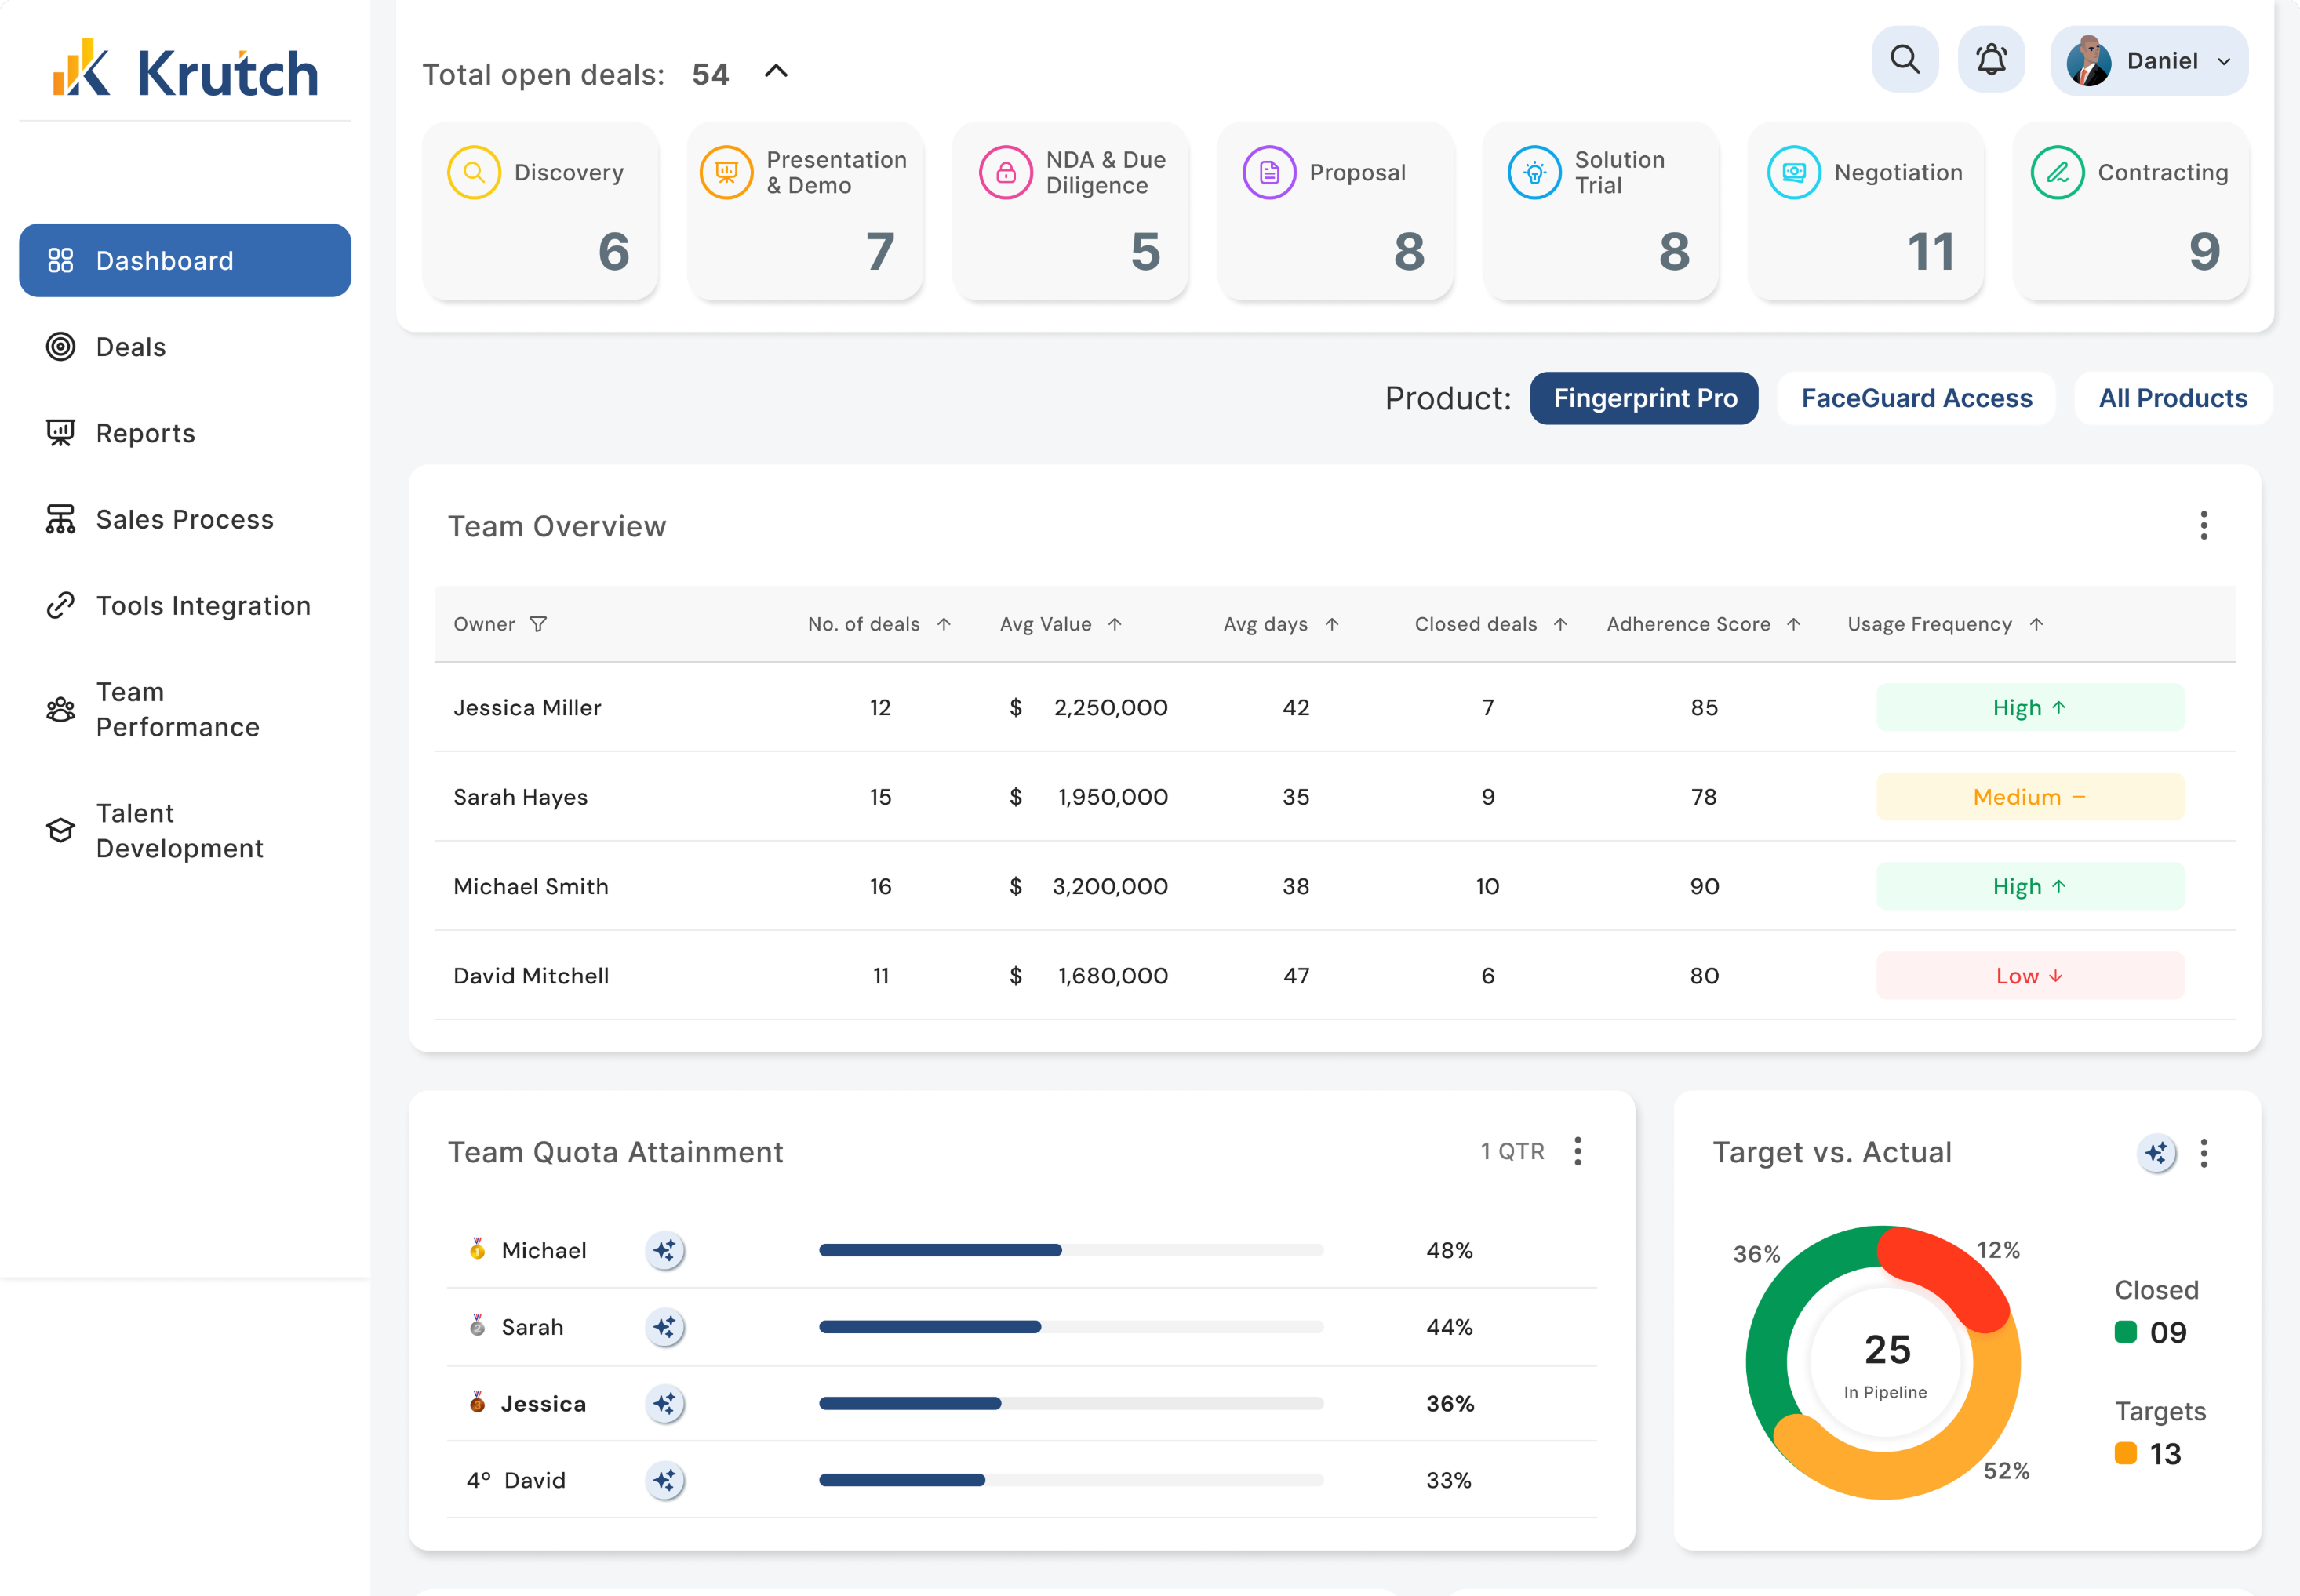
Task: Click Sarah Hayes' Medium usage badge
Action: pyautogui.click(x=2030, y=797)
